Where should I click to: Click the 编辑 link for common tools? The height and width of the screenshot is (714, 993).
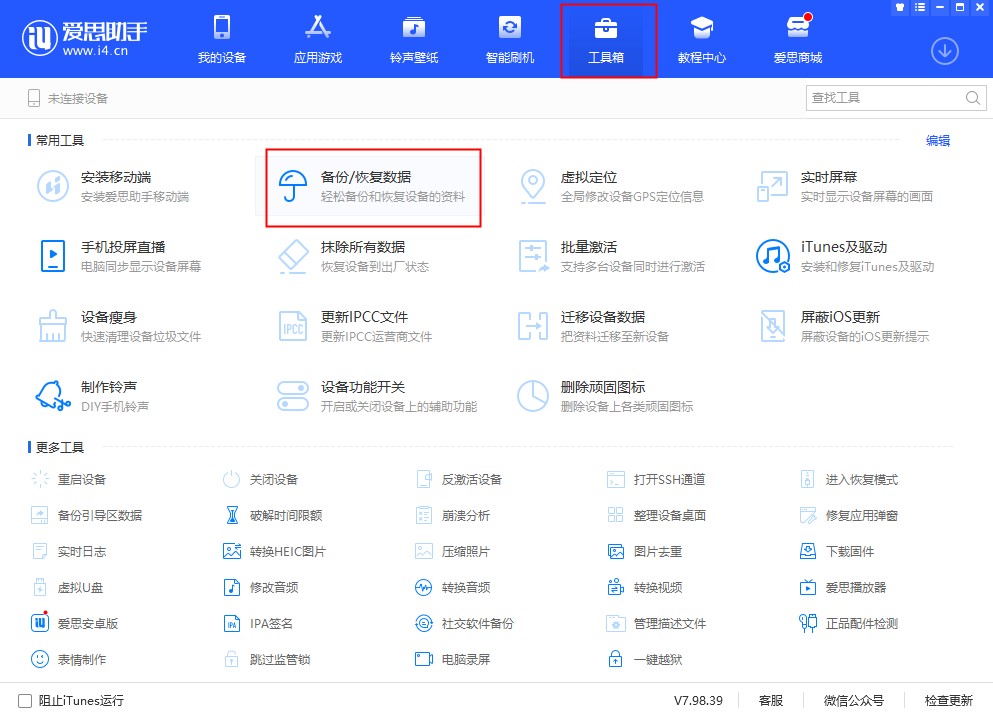(938, 141)
